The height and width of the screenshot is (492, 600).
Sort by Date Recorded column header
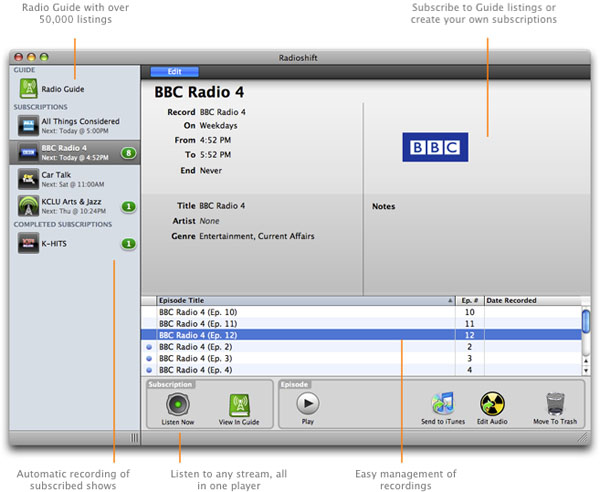tap(530, 300)
